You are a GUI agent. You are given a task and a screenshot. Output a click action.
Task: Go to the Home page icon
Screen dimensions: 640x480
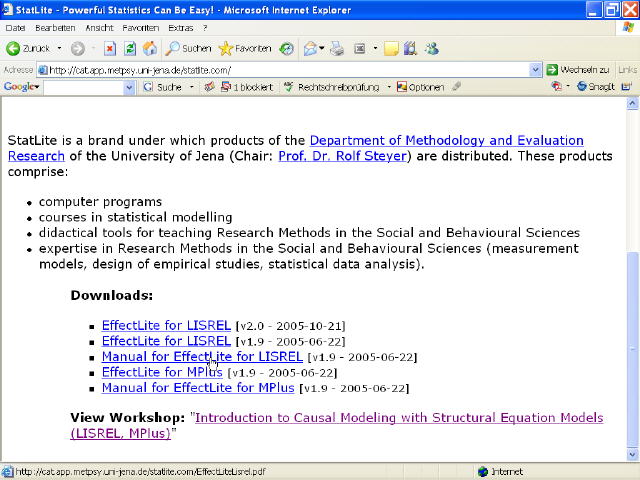150,48
